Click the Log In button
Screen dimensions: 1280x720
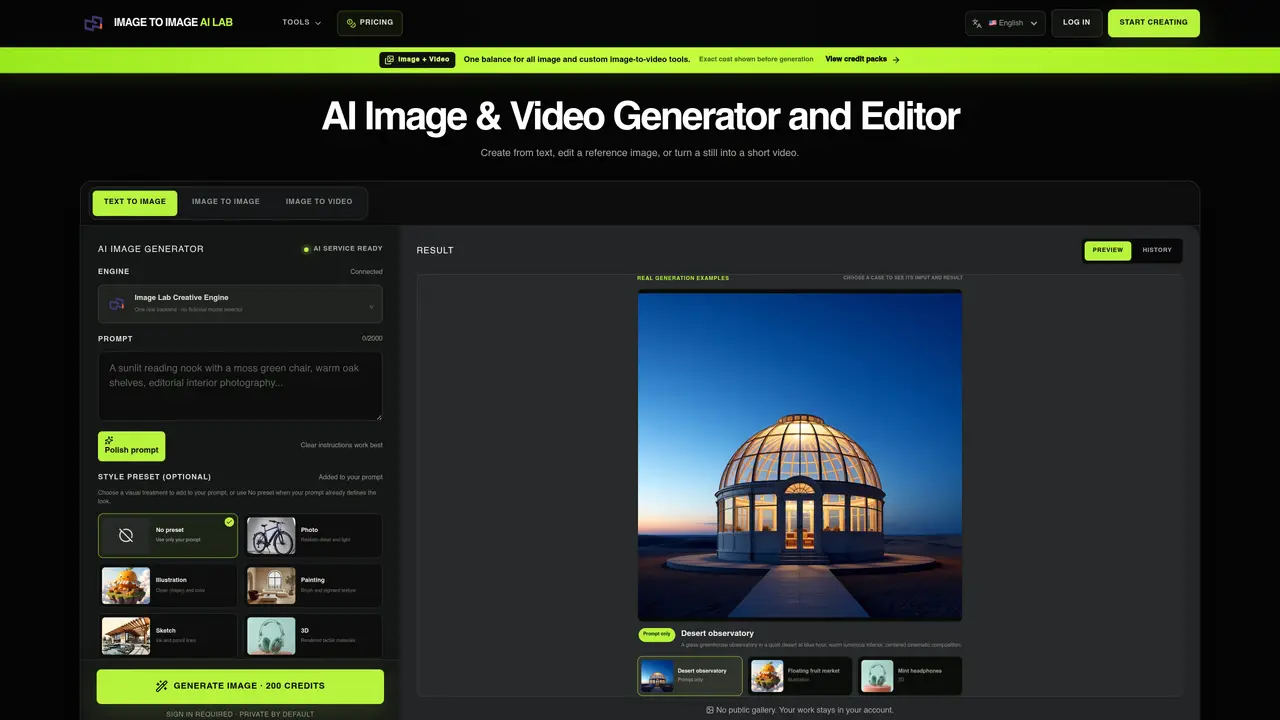tap(1077, 23)
